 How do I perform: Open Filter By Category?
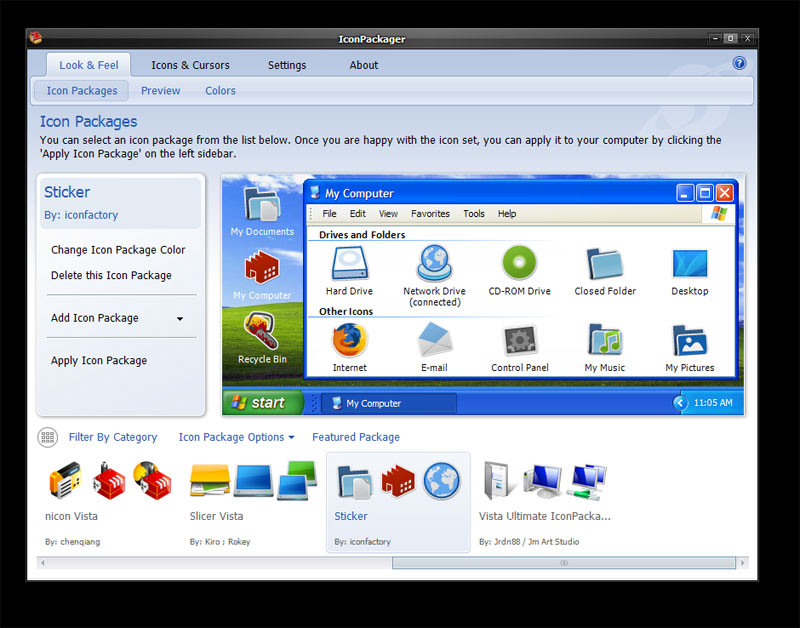click(x=113, y=437)
